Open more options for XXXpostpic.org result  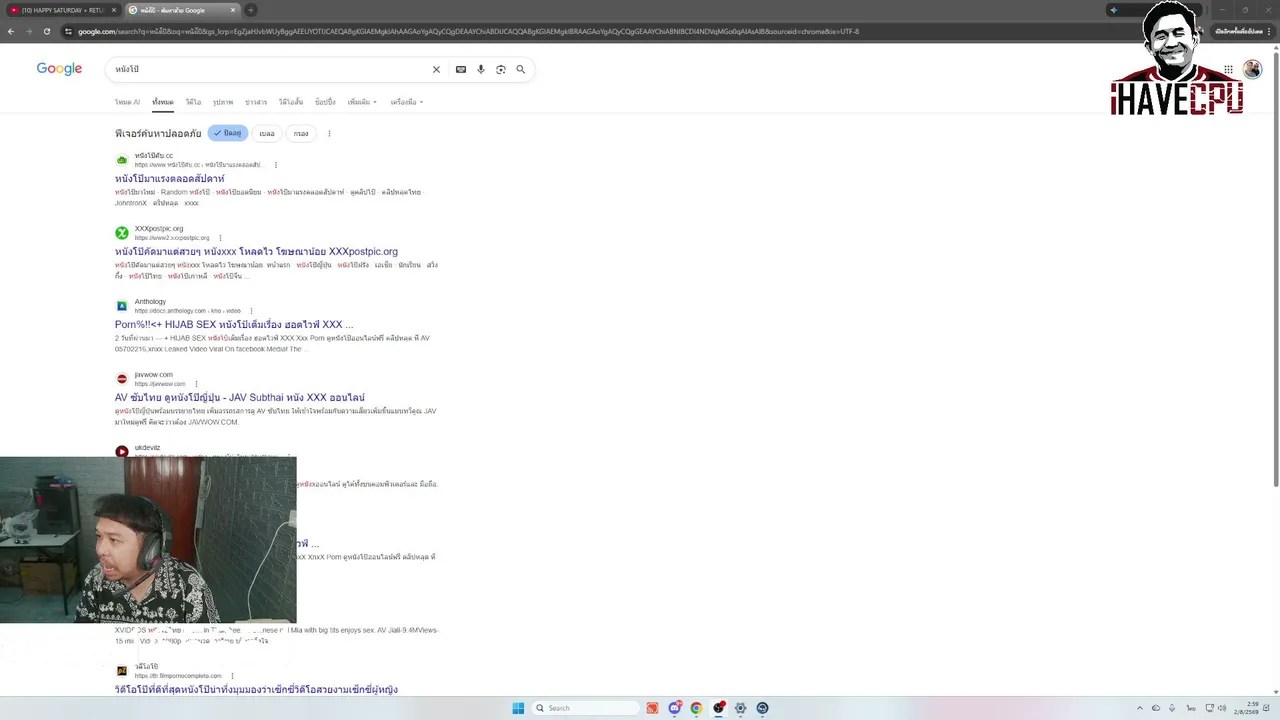pyautogui.click(x=220, y=238)
